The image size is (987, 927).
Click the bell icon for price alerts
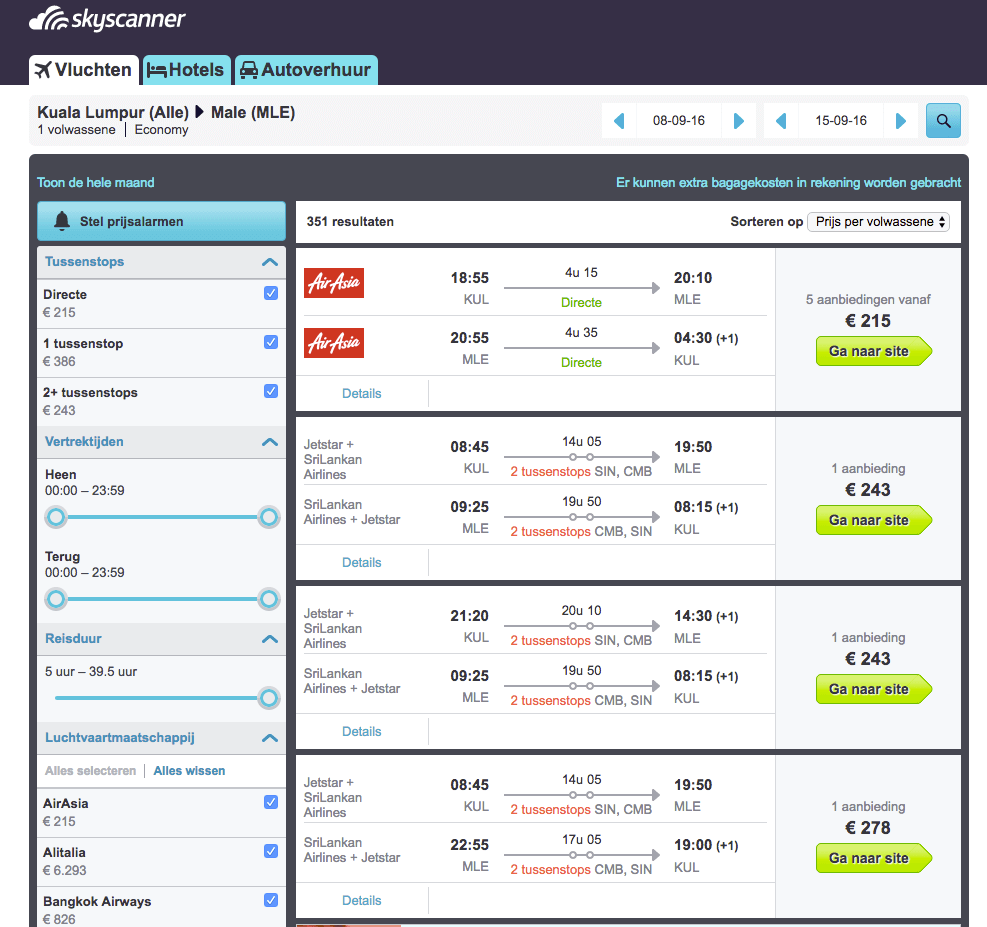pos(62,221)
